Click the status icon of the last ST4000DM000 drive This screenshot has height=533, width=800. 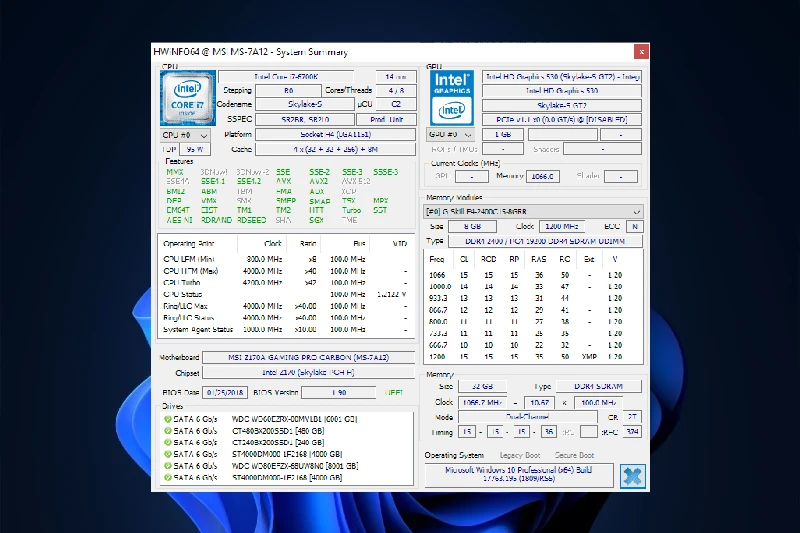(167, 478)
